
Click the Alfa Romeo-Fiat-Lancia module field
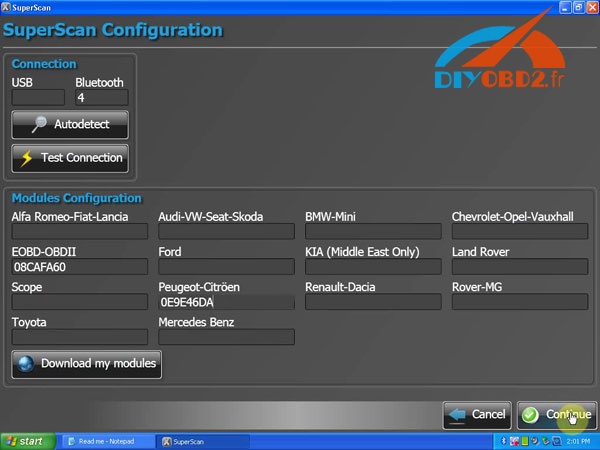(80, 232)
